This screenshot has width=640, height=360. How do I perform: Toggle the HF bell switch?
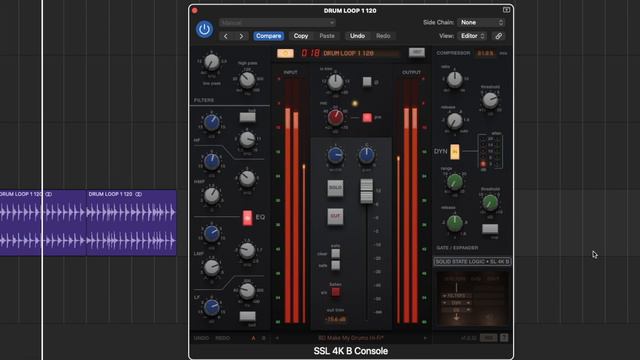pyautogui.click(x=247, y=117)
